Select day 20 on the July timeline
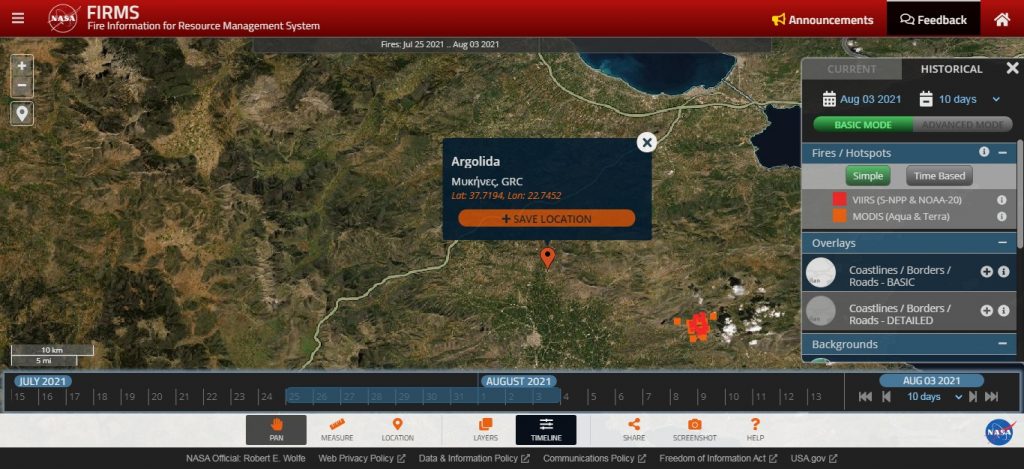 156,396
